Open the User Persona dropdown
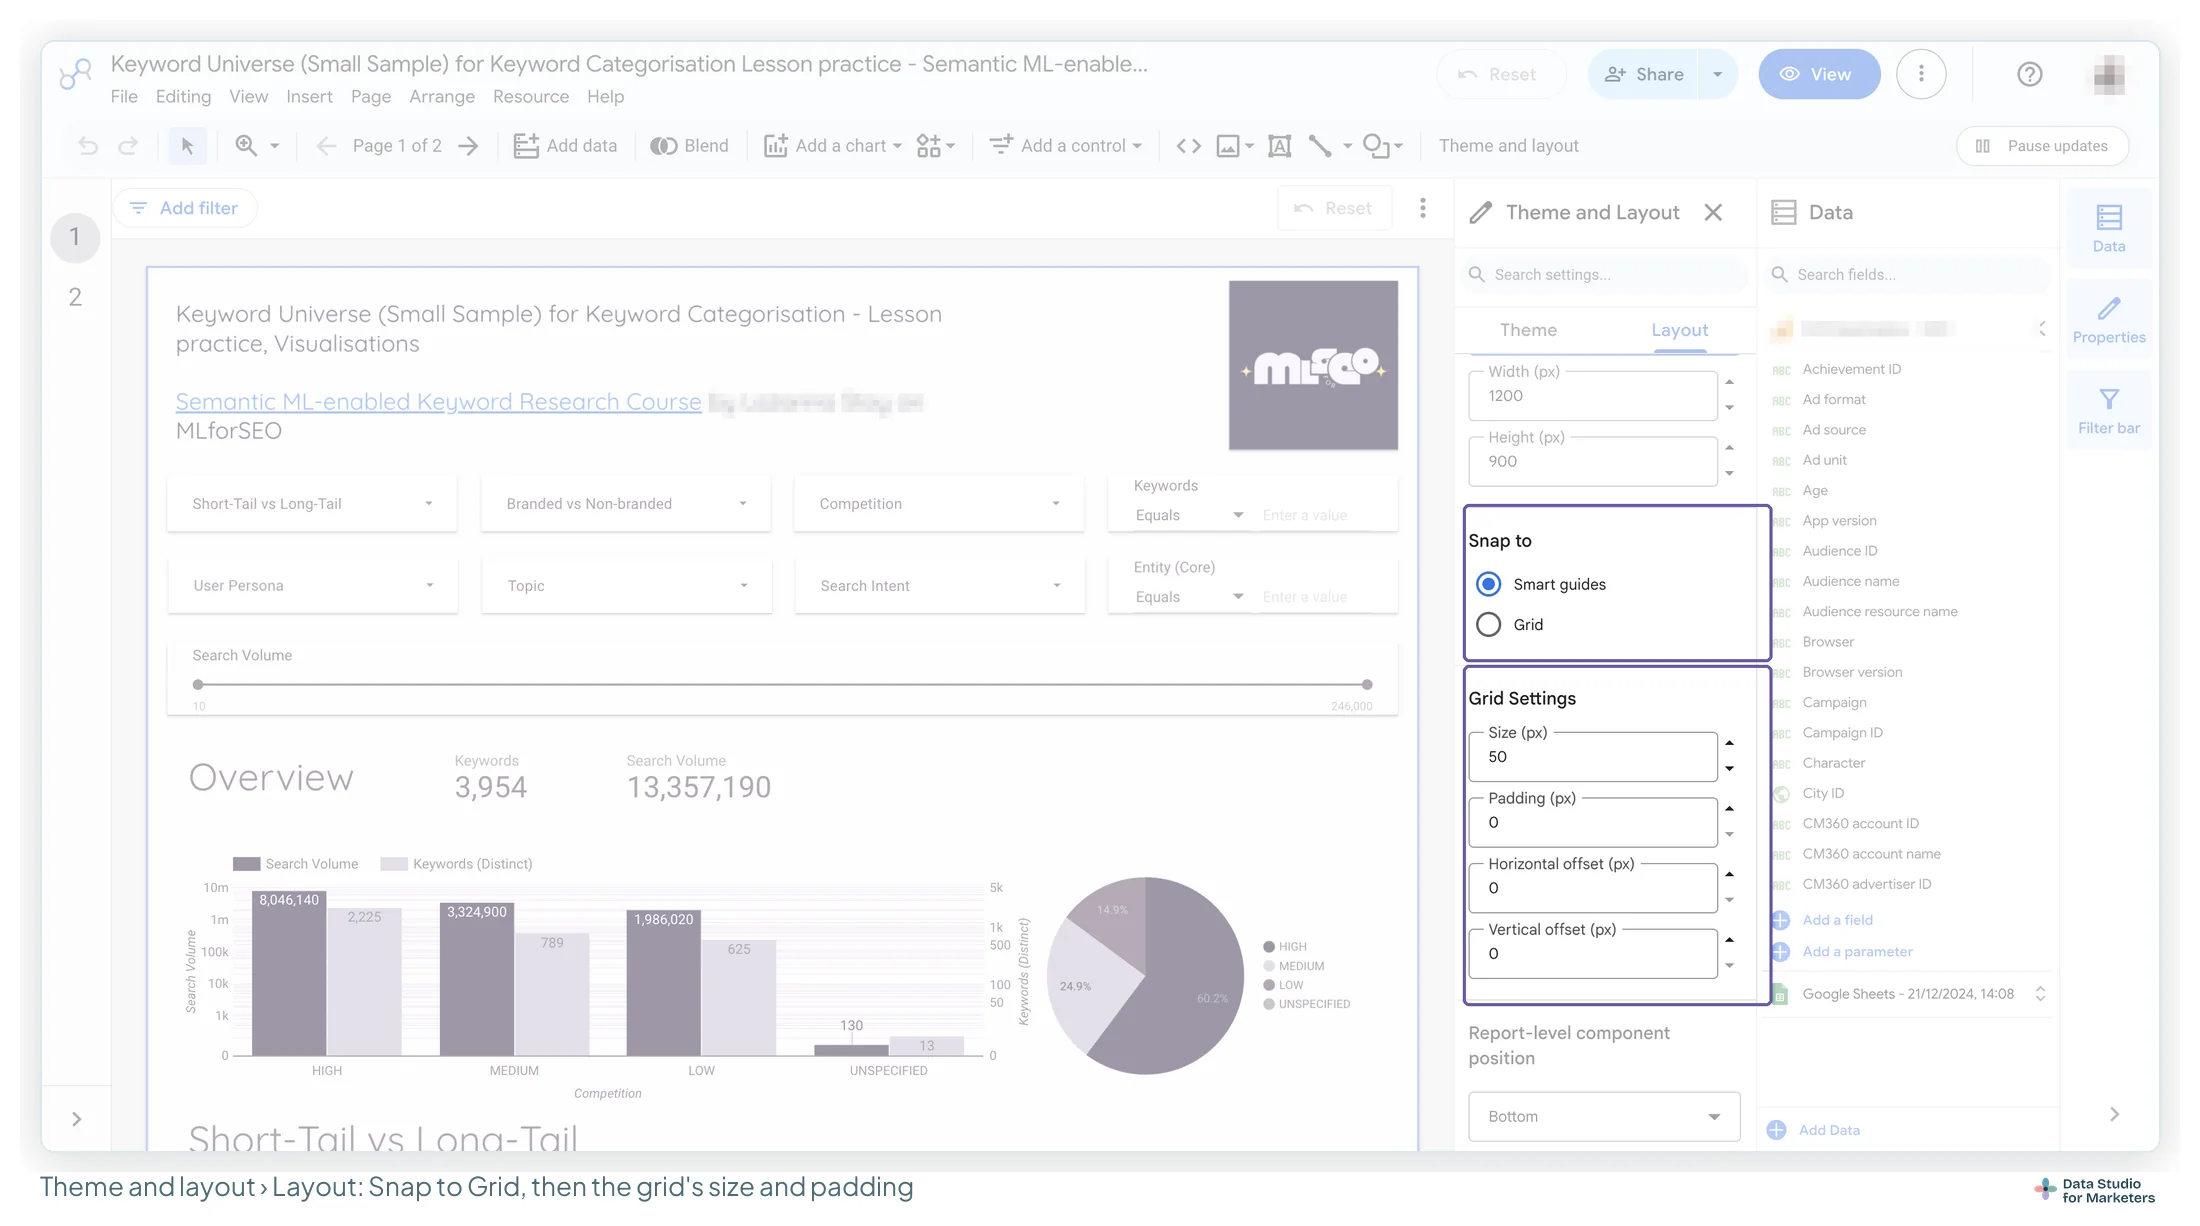2200x1226 pixels. point(312,586)
